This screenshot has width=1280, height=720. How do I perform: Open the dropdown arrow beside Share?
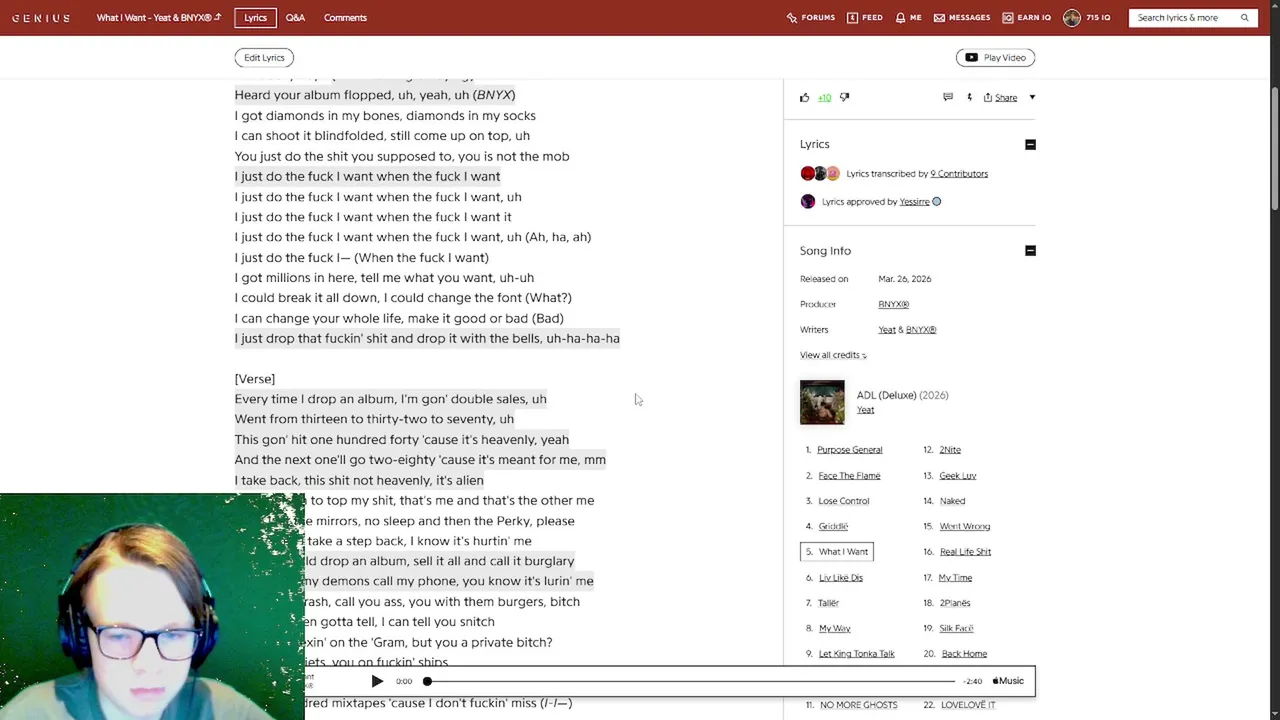(x=1032, y=98)
